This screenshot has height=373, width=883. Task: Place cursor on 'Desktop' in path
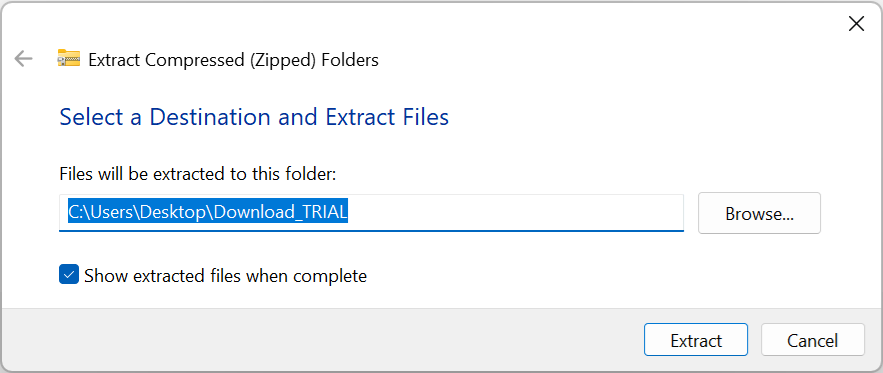[x=173, y=212]
